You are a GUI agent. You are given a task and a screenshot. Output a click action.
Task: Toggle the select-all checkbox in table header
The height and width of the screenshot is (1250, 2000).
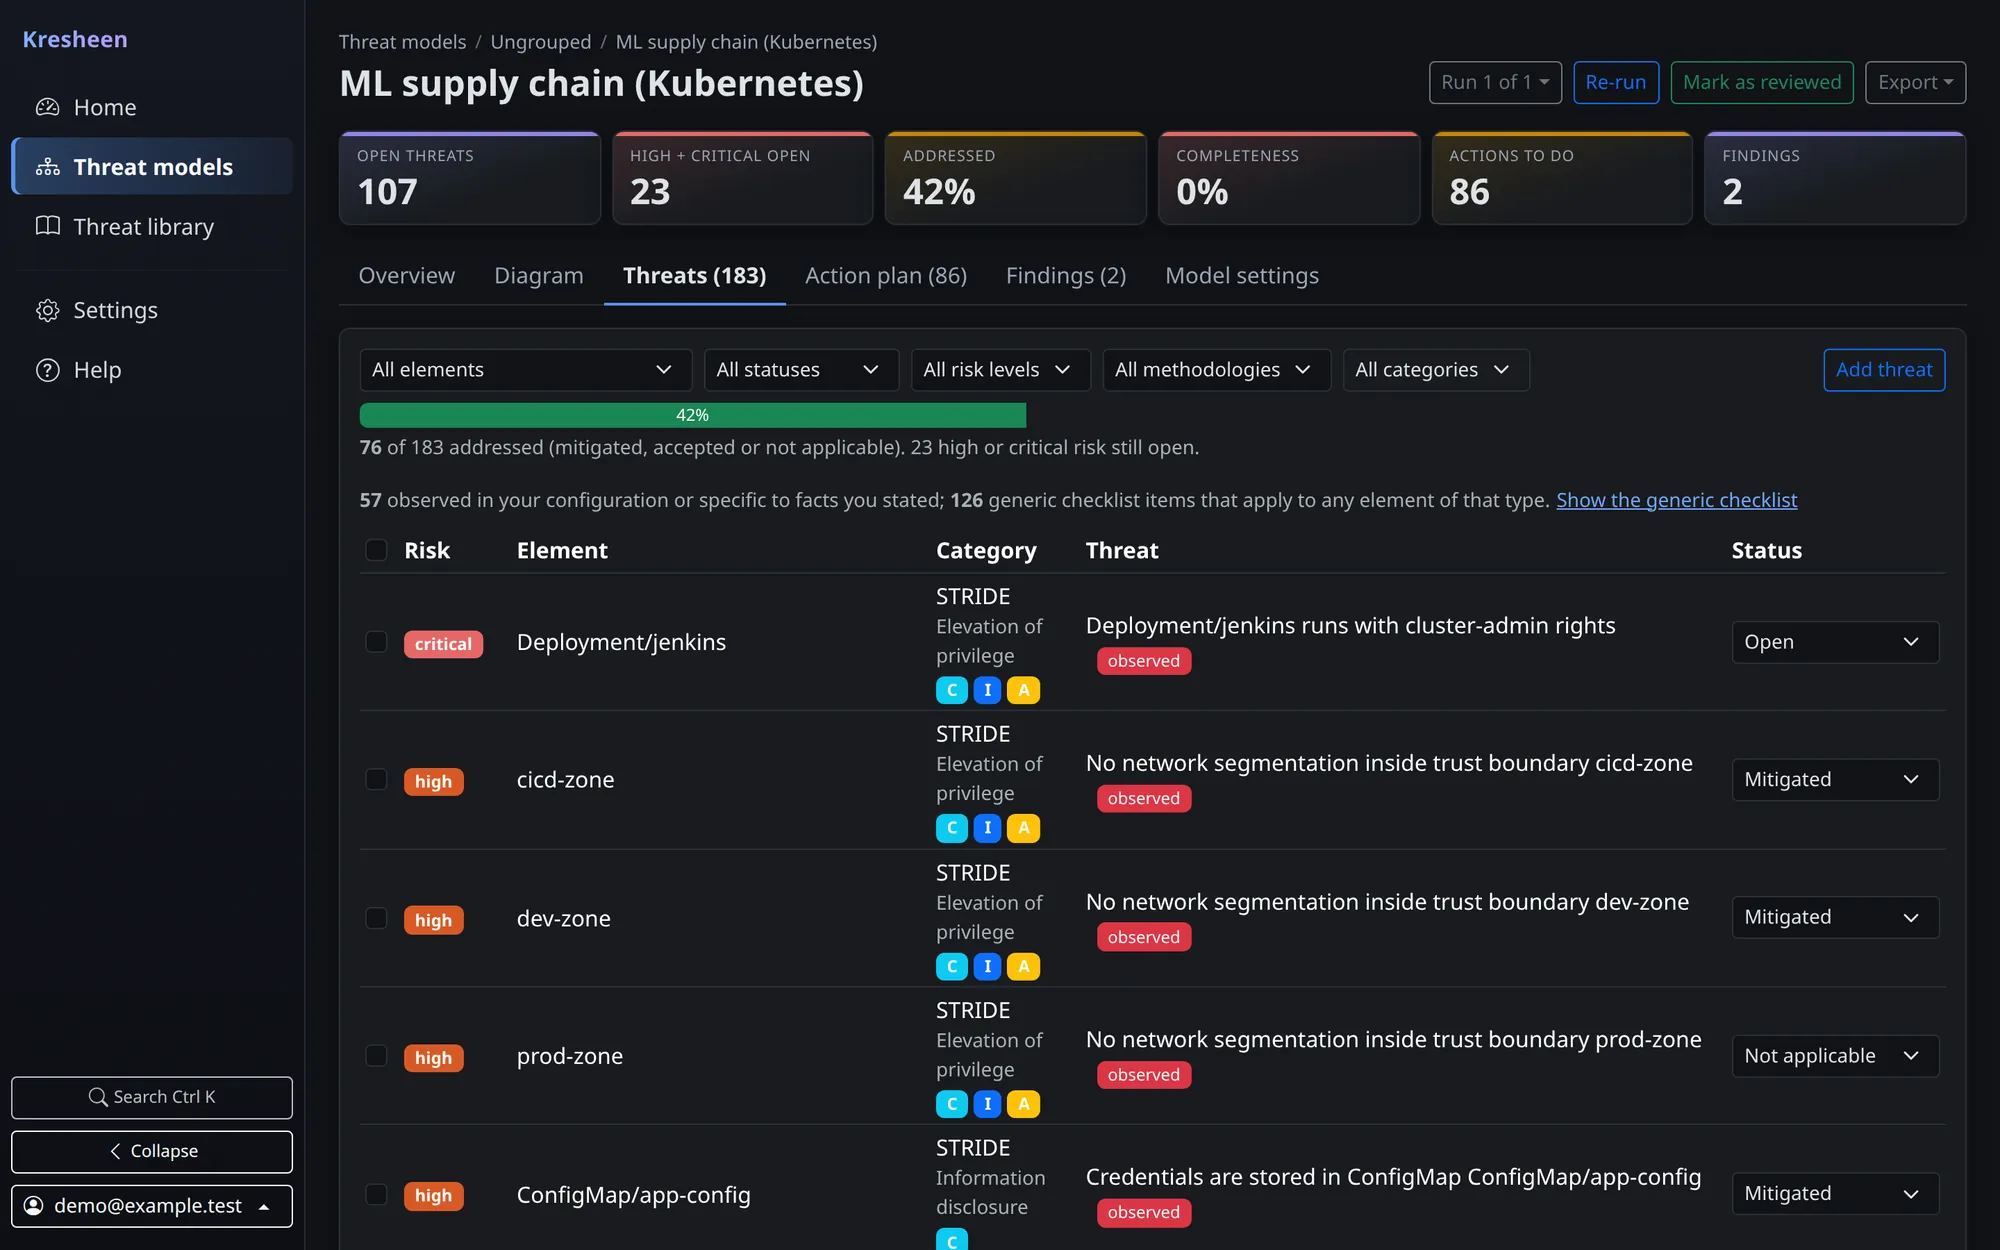[x=376, y=550]
